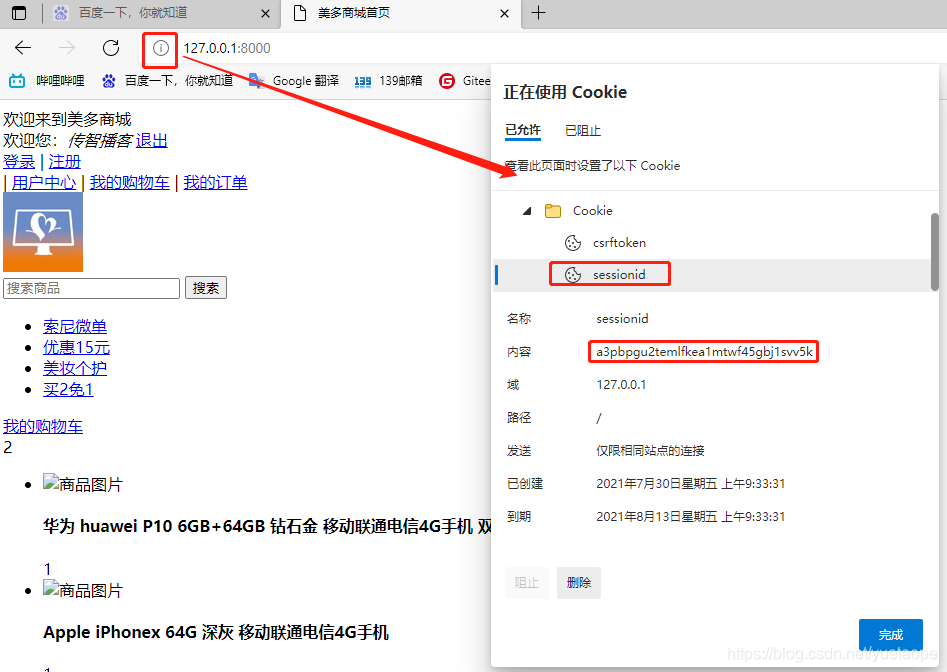The width and height of the screenshot is (947, 672).
Task: Click the 登录 link
Action: click(19, 162)
